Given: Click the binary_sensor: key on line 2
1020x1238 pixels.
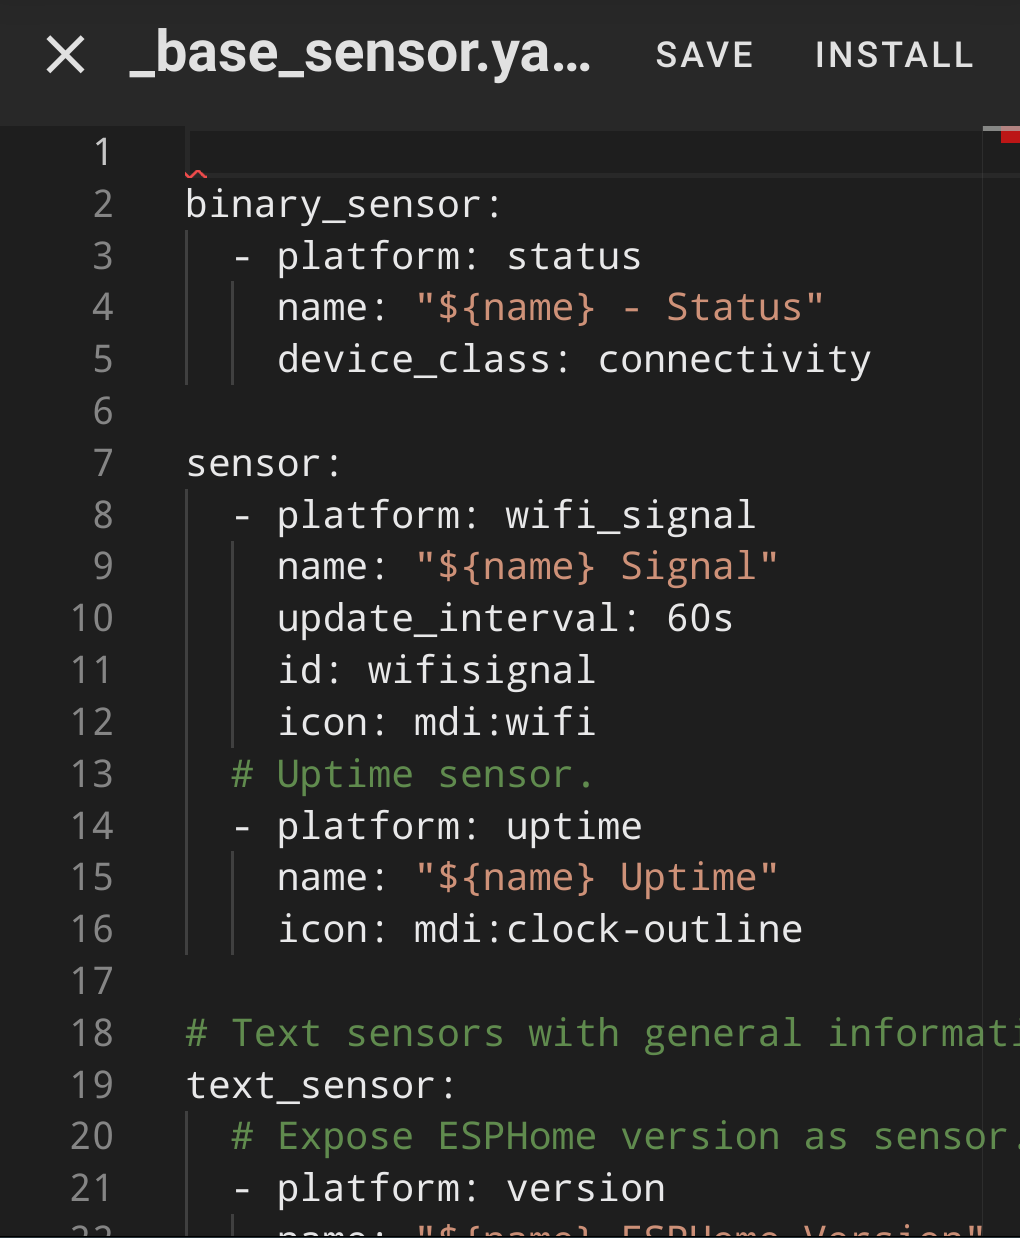Looking at the screenshot, I should point(343,204).
